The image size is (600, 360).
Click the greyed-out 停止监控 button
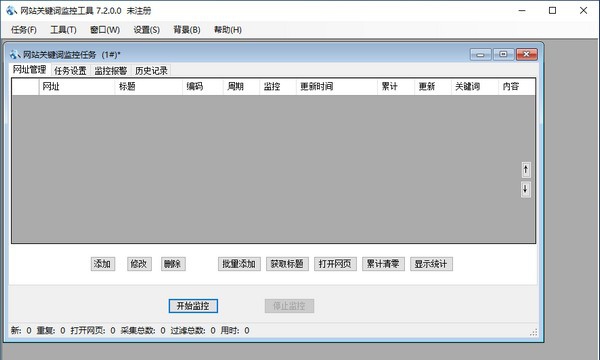(x=289, y=306)
